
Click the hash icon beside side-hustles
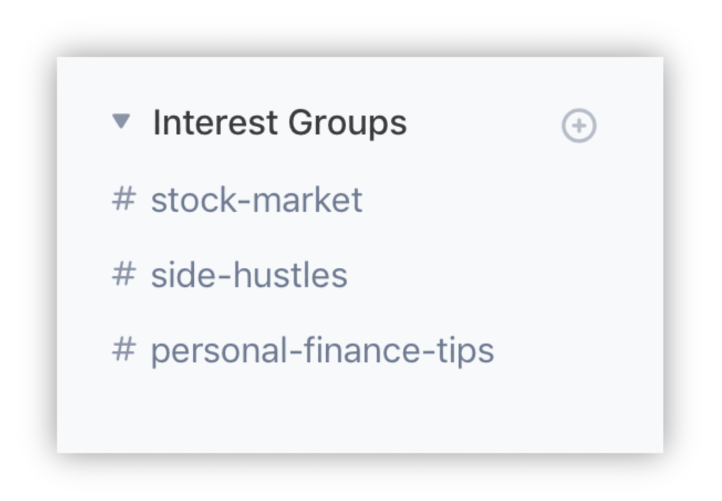pyautogui.click(x=123, y=274)
